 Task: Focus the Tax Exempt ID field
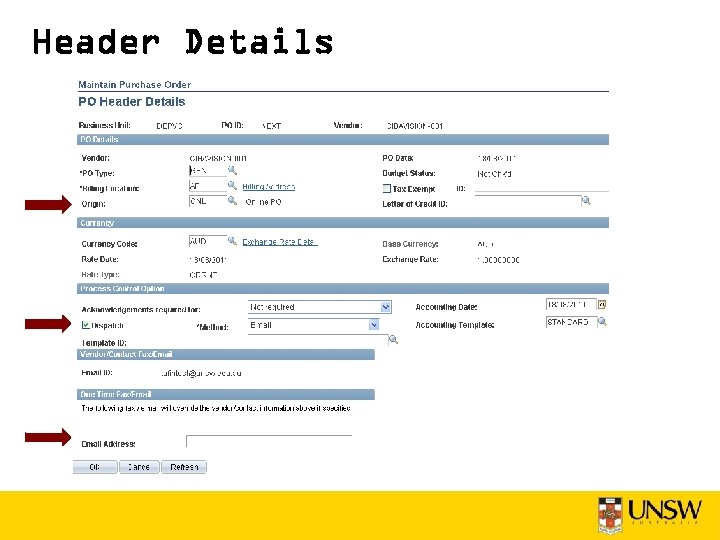pos(542,187)
